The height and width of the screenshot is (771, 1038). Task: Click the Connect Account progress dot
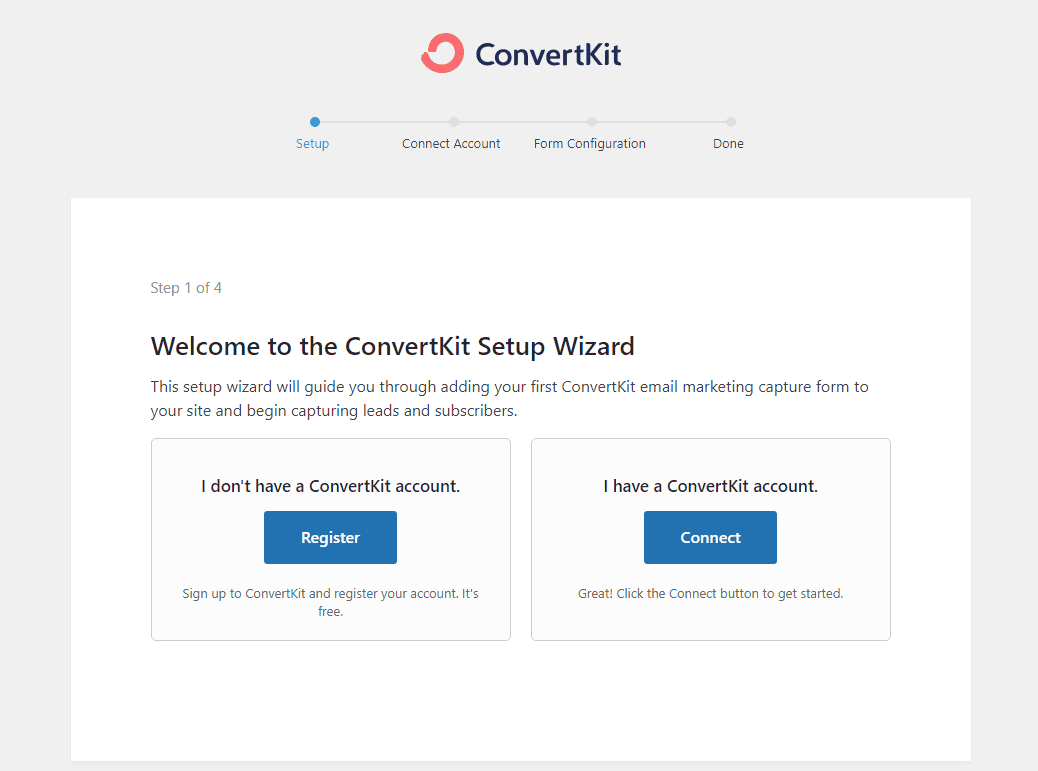click(453, 122)
